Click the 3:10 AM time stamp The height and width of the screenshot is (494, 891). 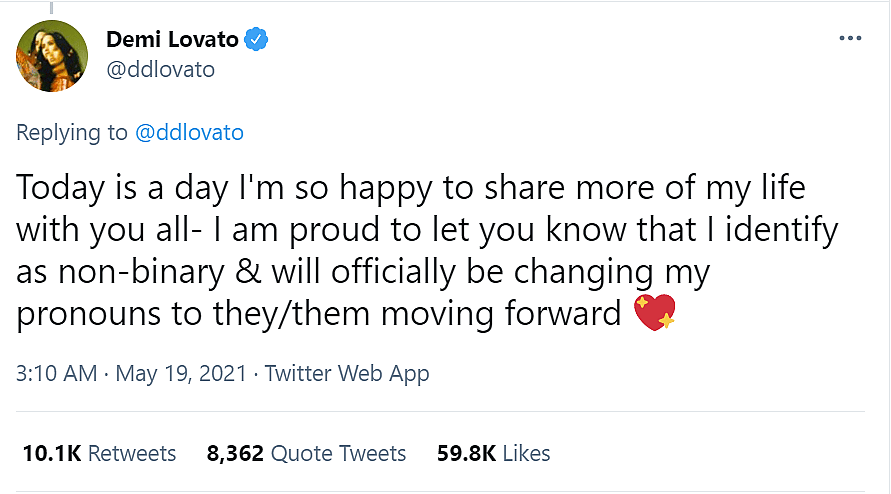click(56, 374)
